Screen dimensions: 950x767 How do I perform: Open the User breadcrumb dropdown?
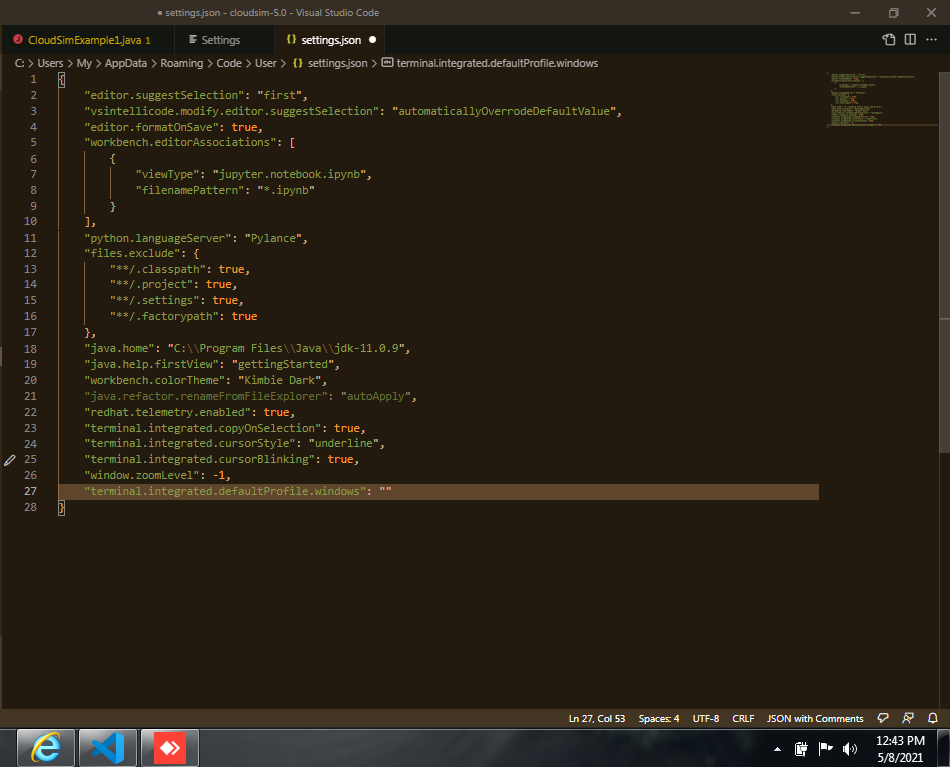point(264,62)
